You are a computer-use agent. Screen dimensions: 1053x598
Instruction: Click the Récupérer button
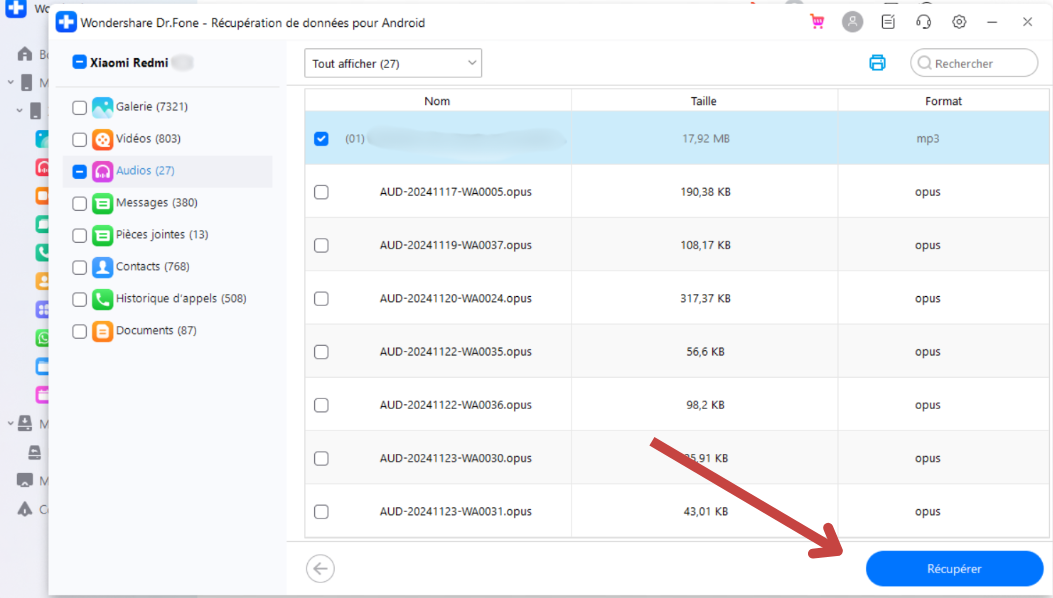pyautogui.click(x=954, y=568)
